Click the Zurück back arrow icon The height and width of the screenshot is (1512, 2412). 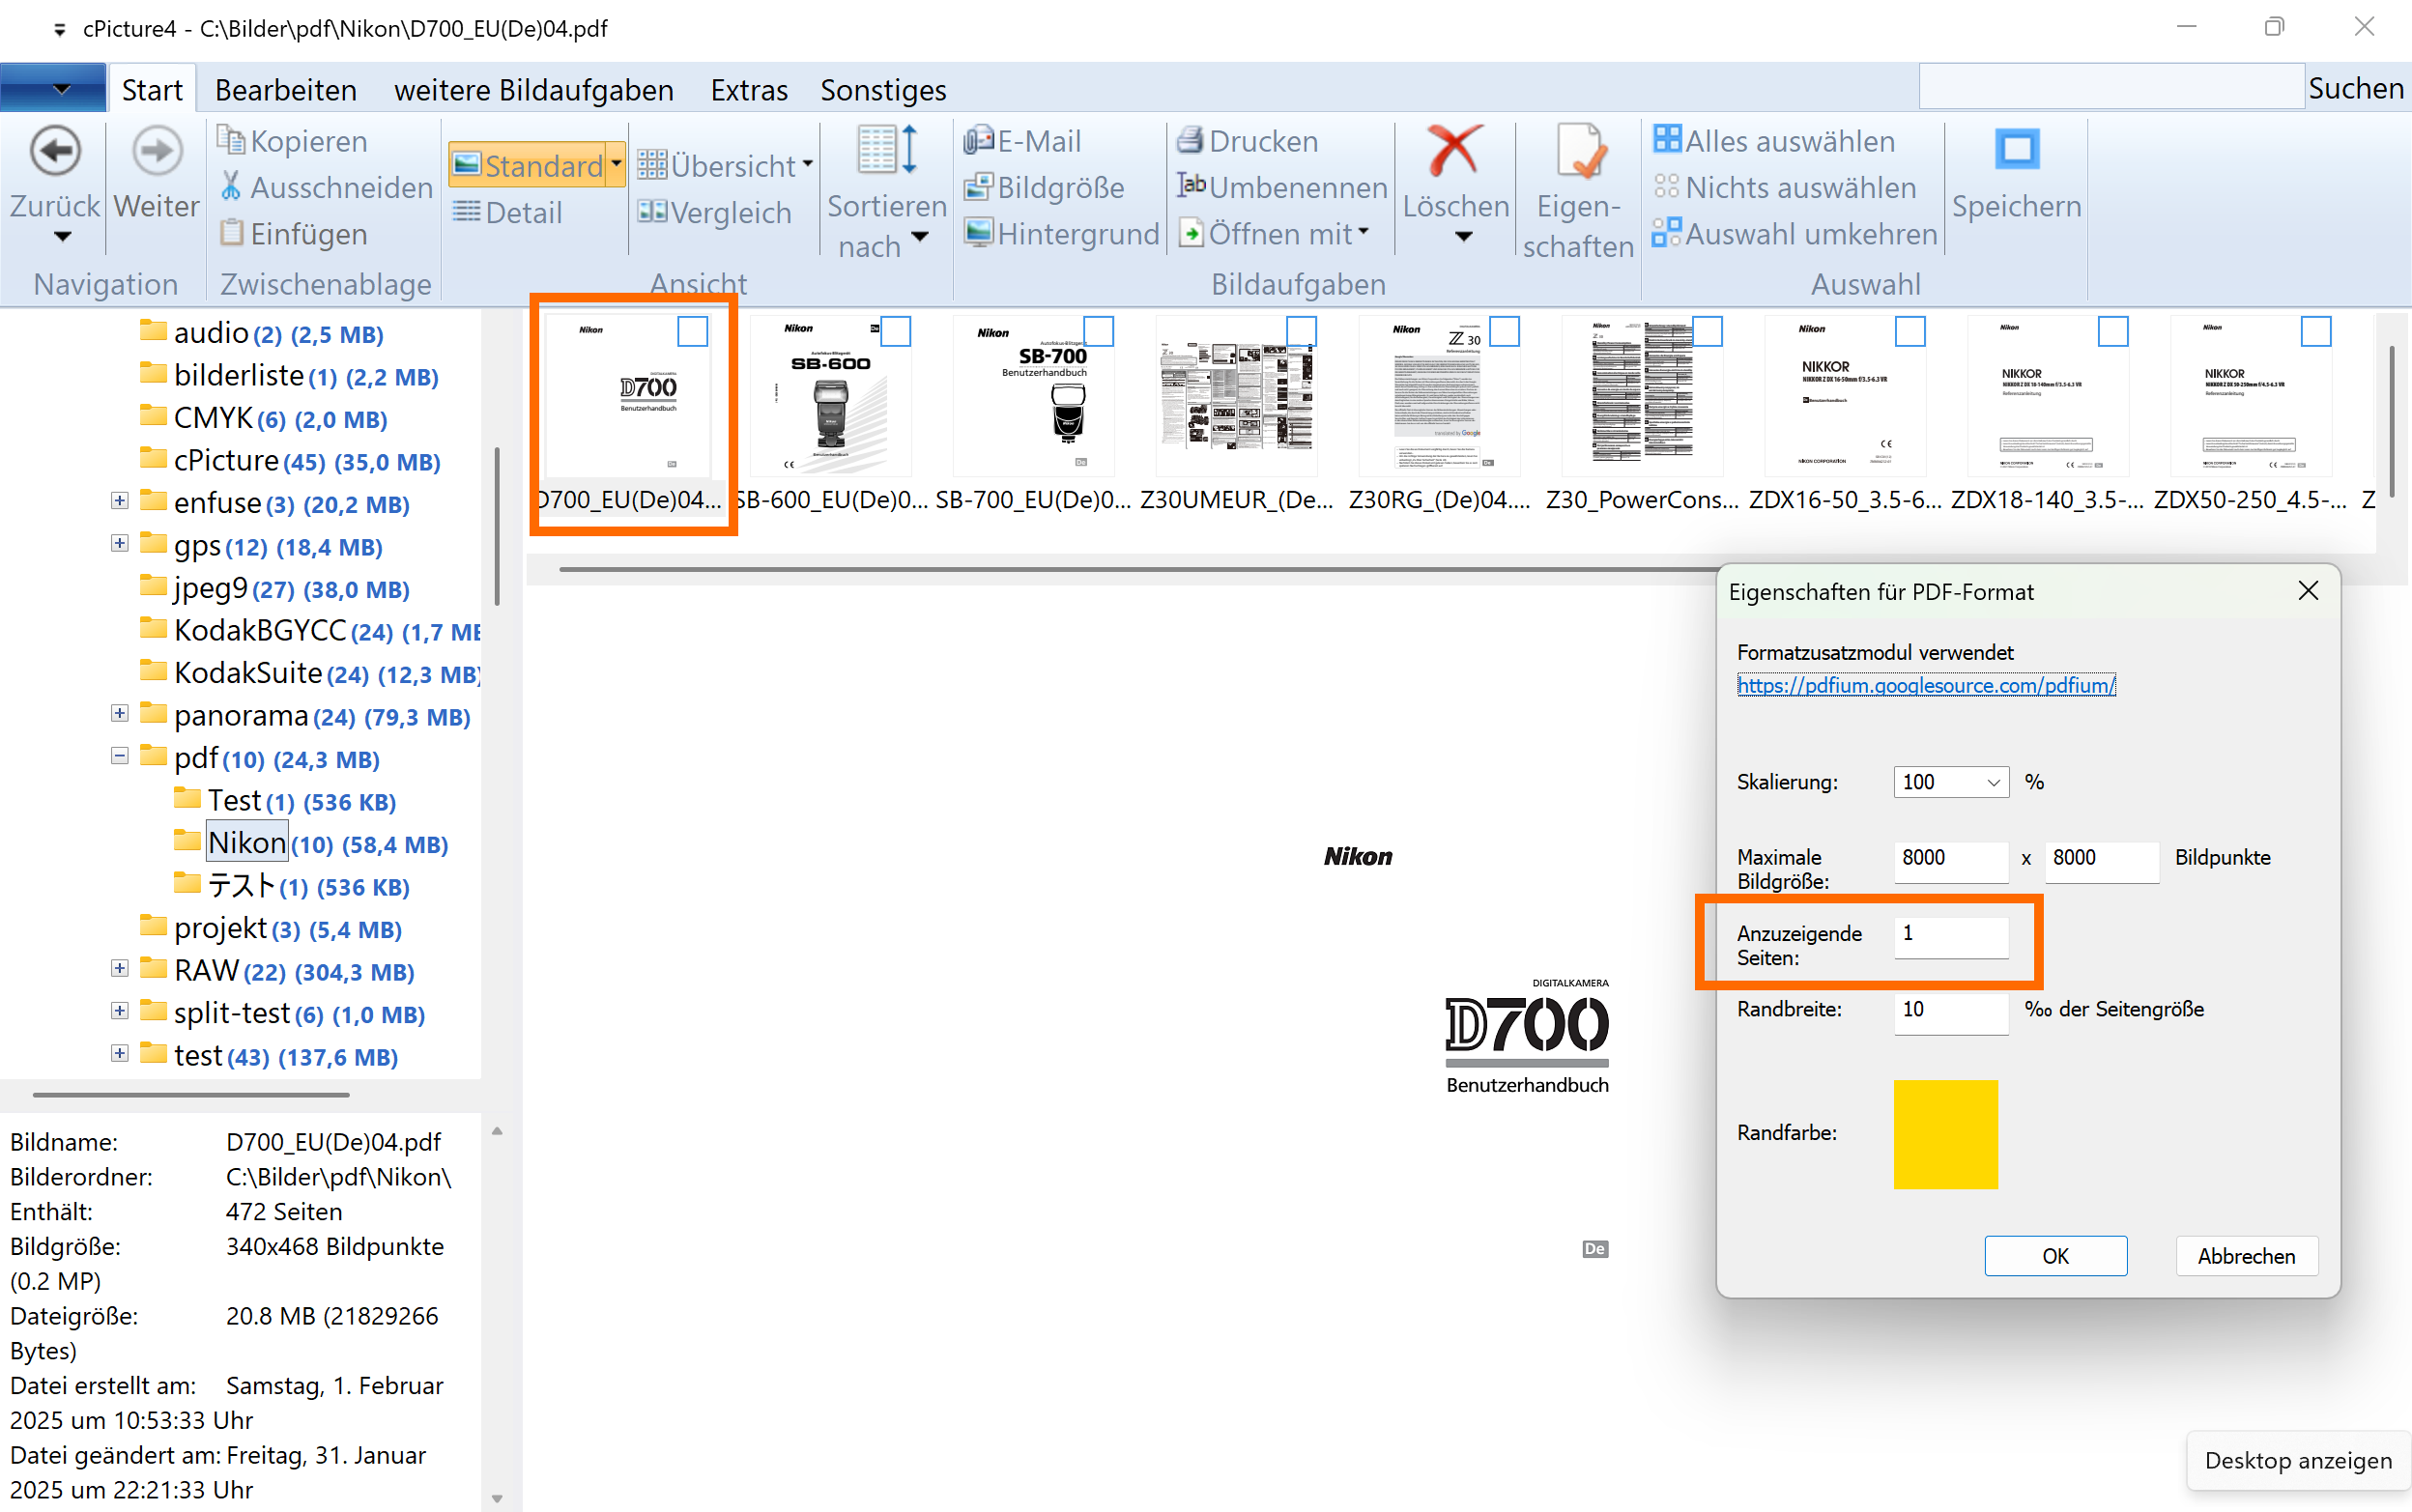(55, 152)
